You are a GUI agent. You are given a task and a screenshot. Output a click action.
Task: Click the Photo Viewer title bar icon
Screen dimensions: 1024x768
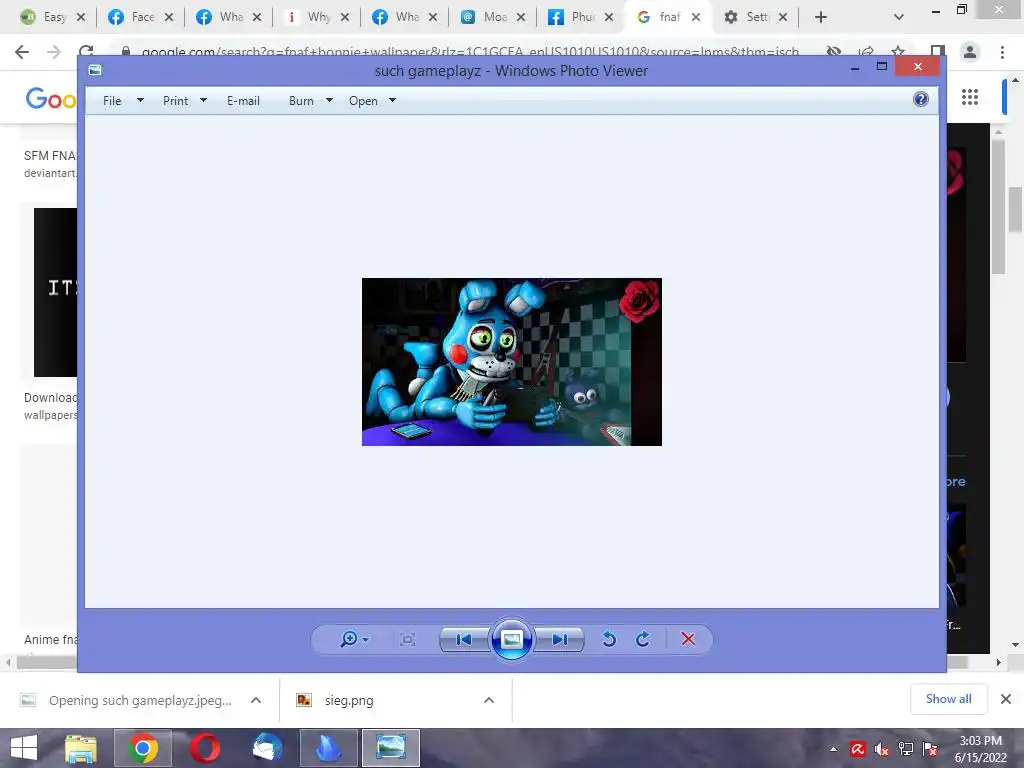coord(95,70)
